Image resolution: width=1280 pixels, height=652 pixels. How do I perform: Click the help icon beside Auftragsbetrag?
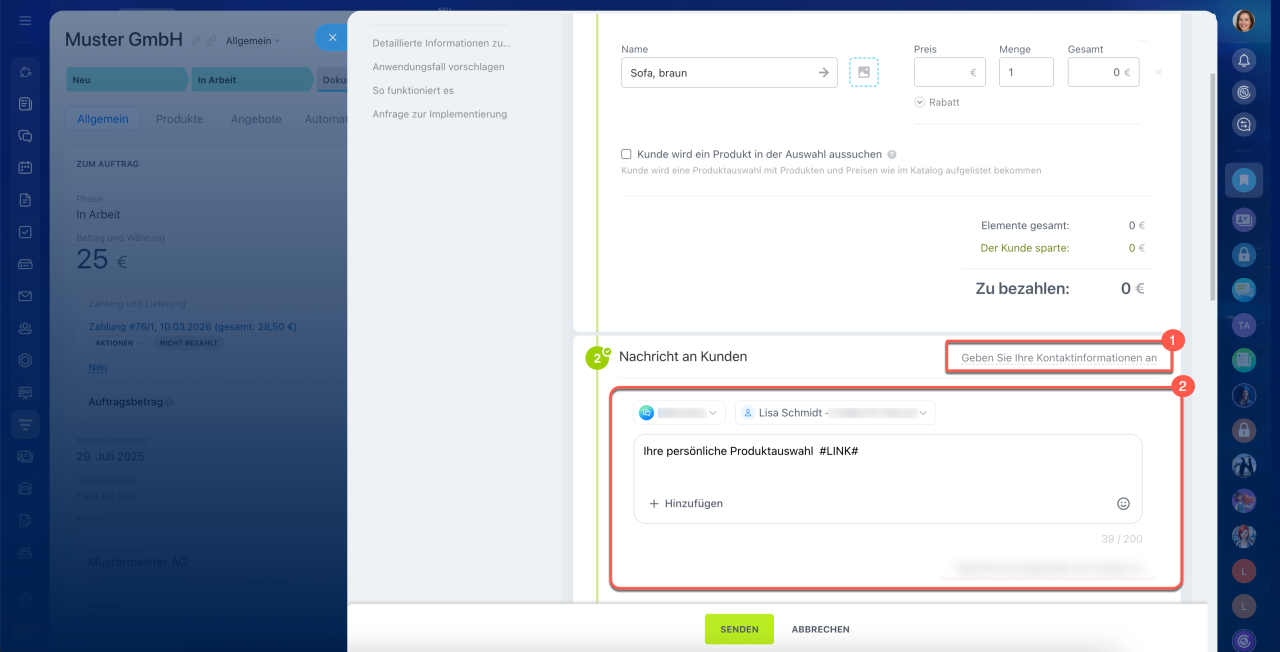(x=169, y=402)
